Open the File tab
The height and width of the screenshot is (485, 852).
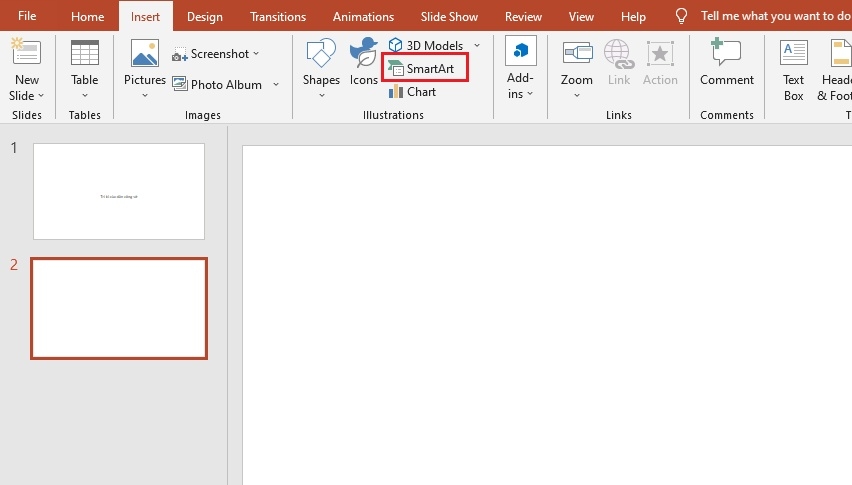[x=27, y=16]
